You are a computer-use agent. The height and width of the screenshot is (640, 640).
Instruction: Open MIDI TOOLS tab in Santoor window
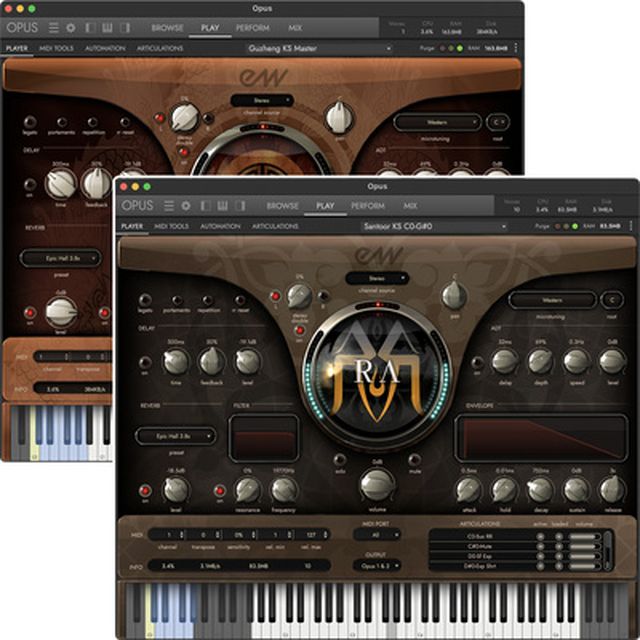click(x=171, y=226)
